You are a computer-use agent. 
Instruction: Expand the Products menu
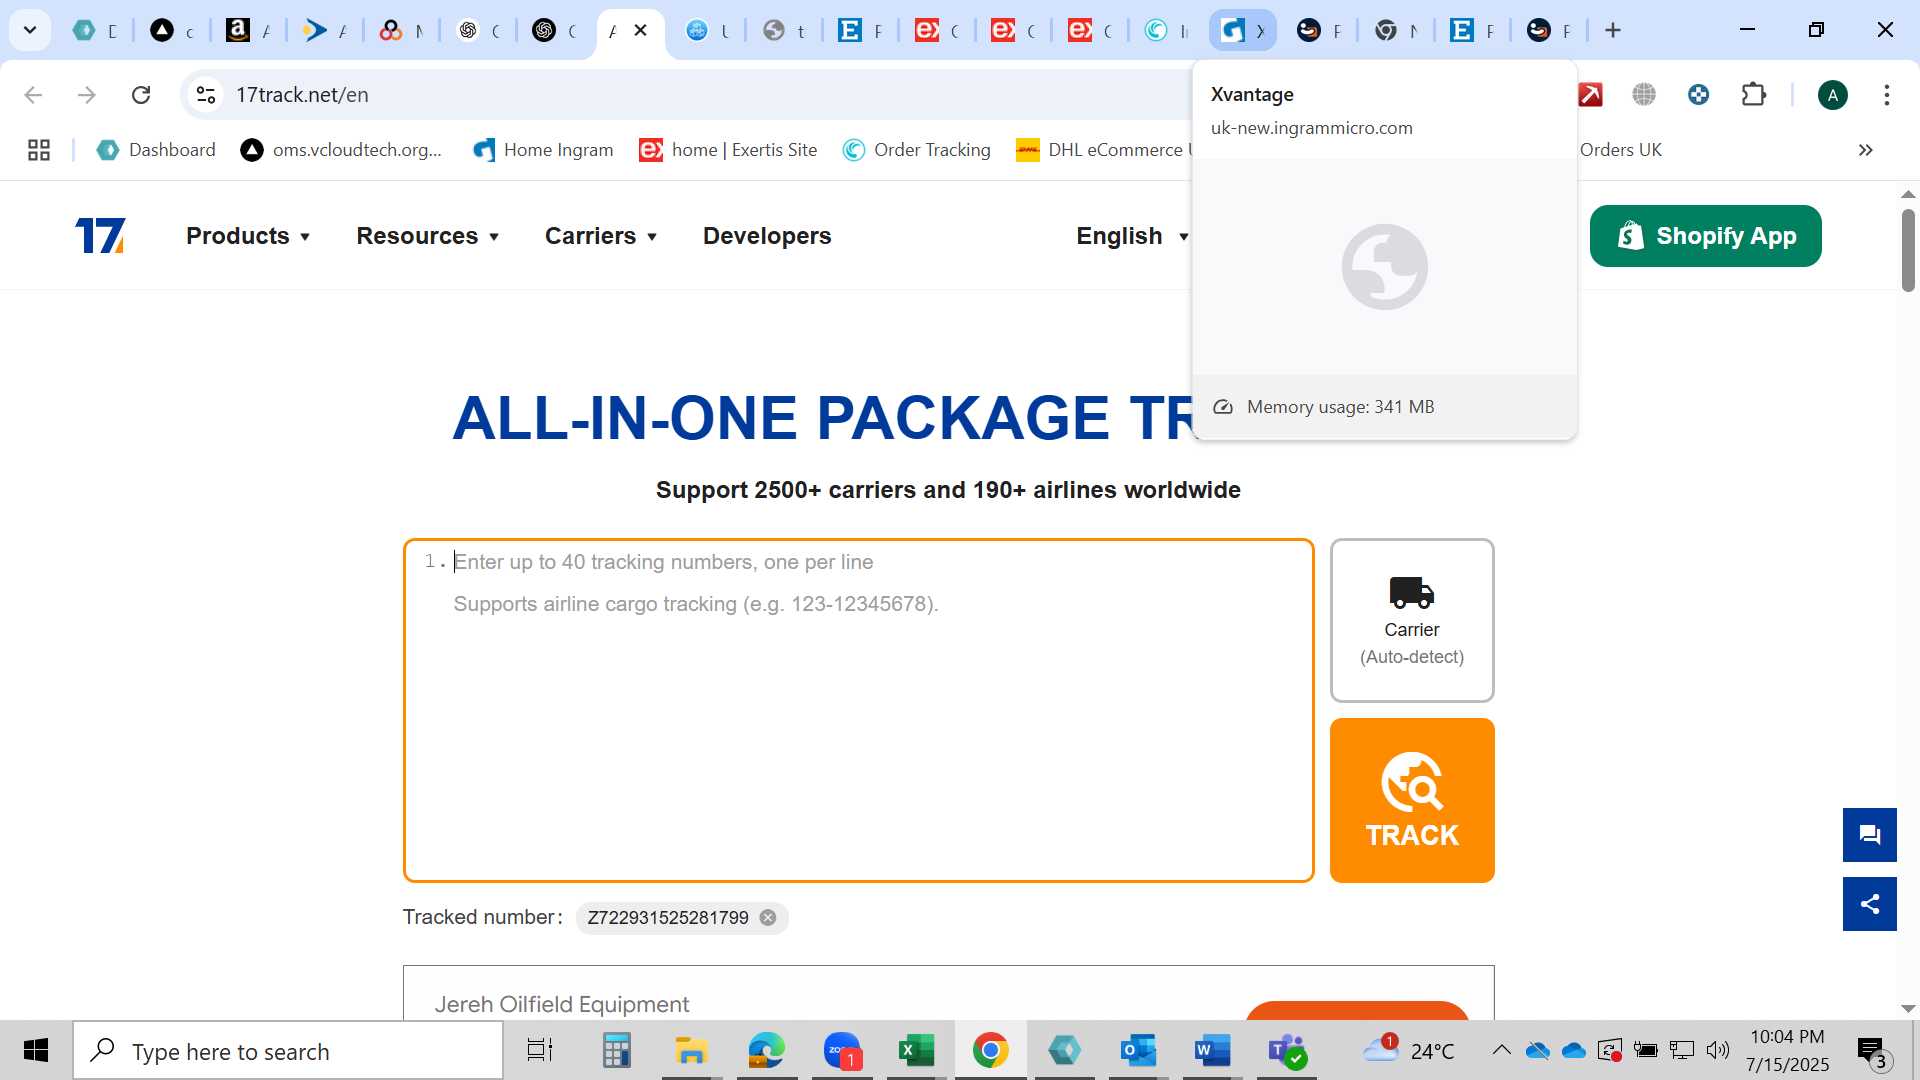(x=248, y=236)
